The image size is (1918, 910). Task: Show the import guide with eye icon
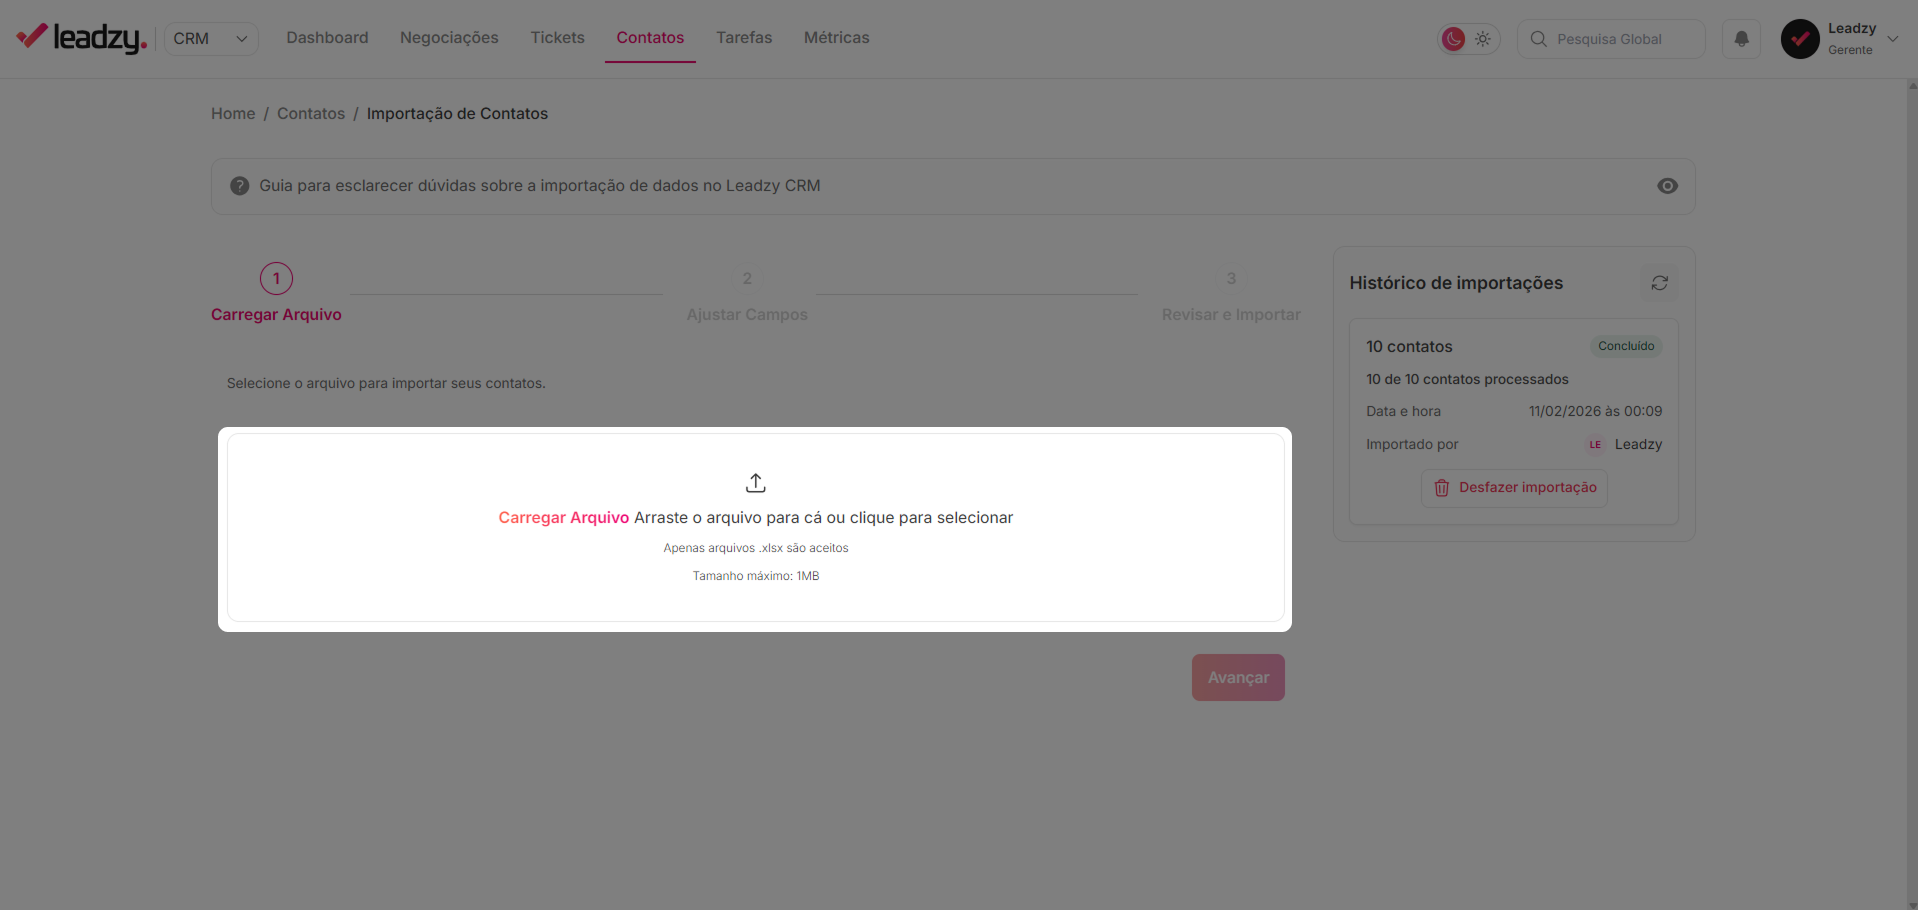[1667, 186]
